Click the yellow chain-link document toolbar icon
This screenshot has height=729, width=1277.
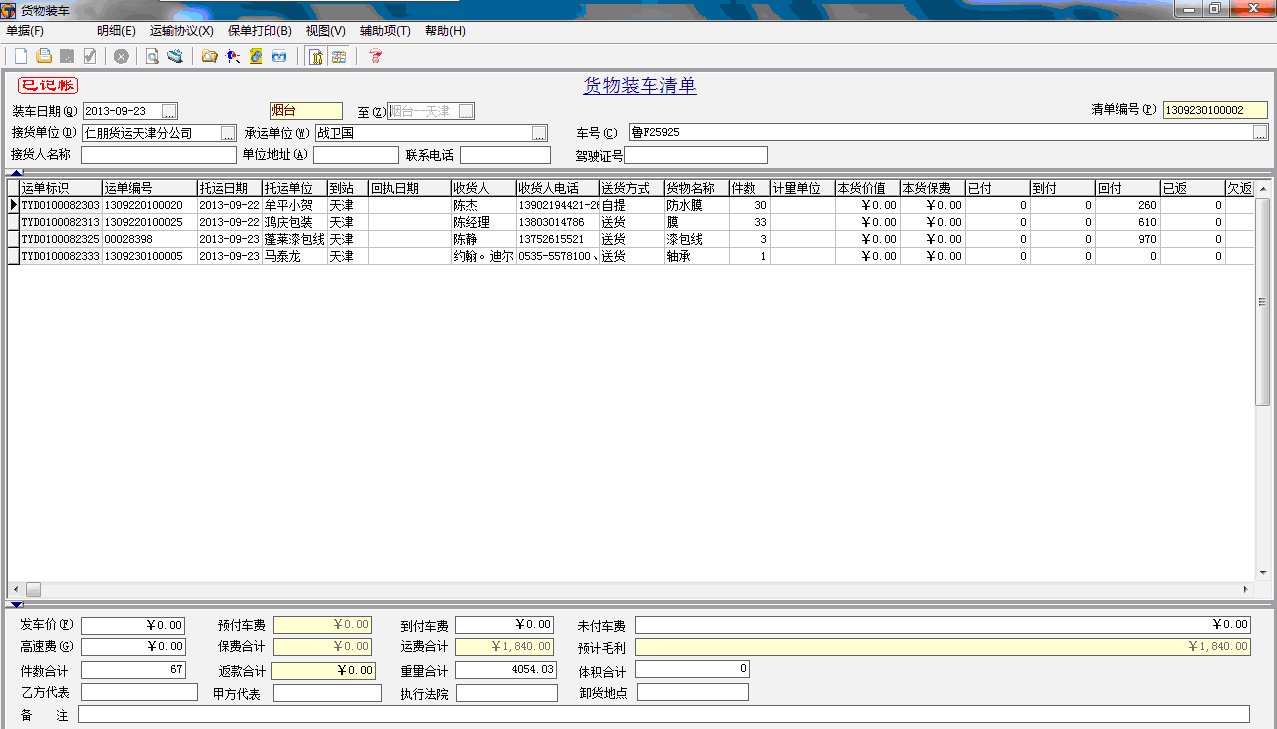[256, 56]
